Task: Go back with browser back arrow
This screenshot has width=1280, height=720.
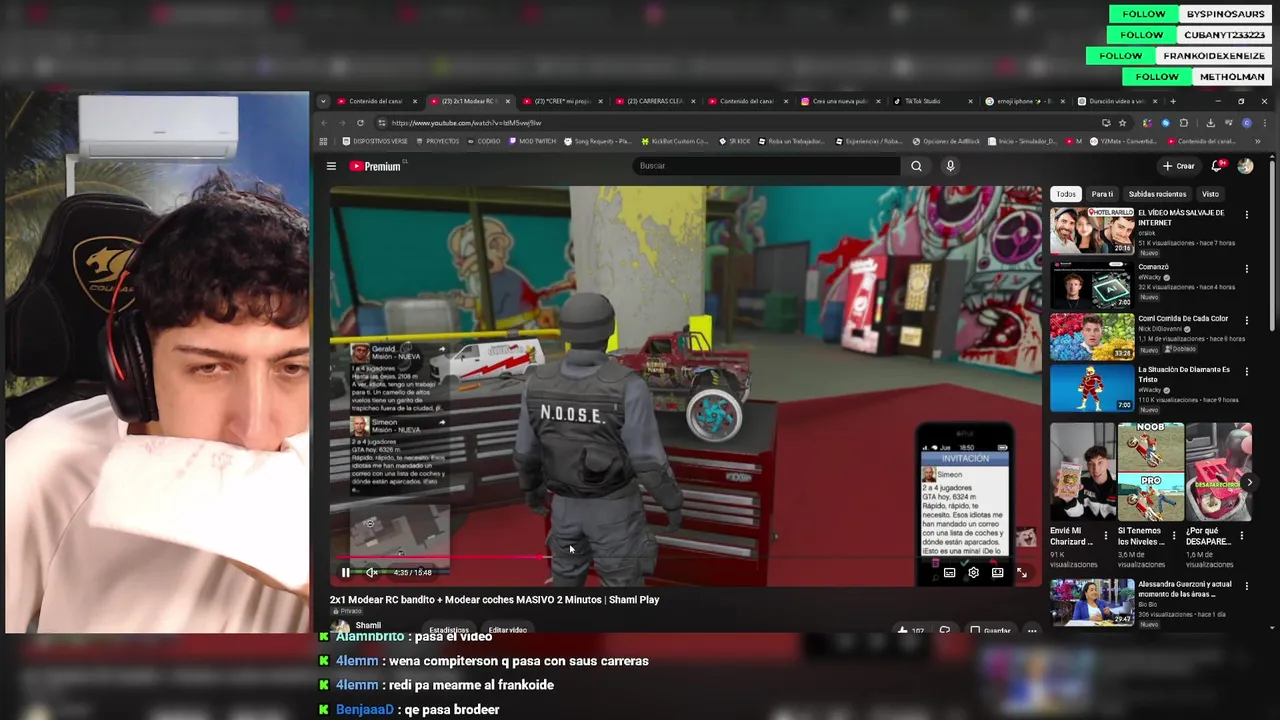Action: 323,123
